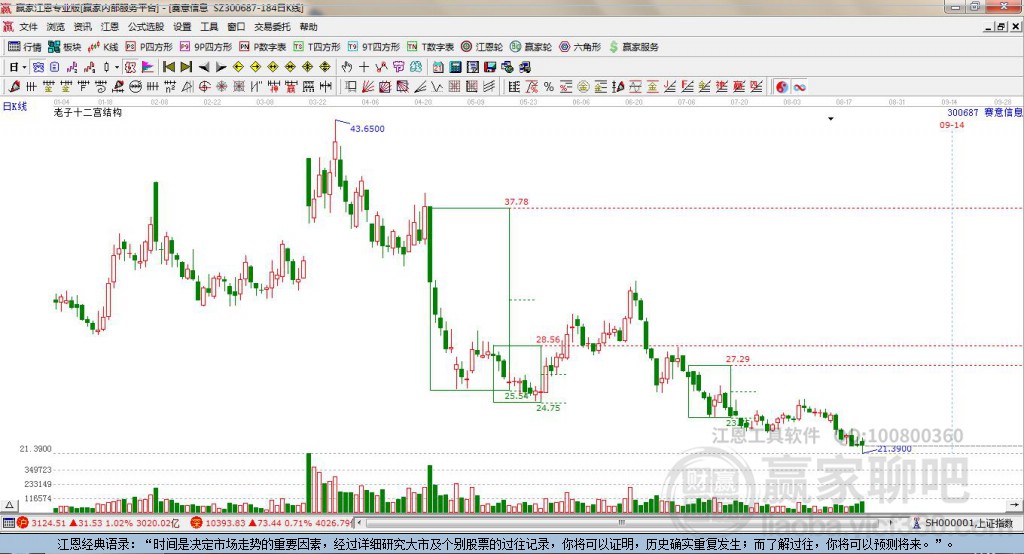Click the 沪 index value 3124.51

point(48,523)
